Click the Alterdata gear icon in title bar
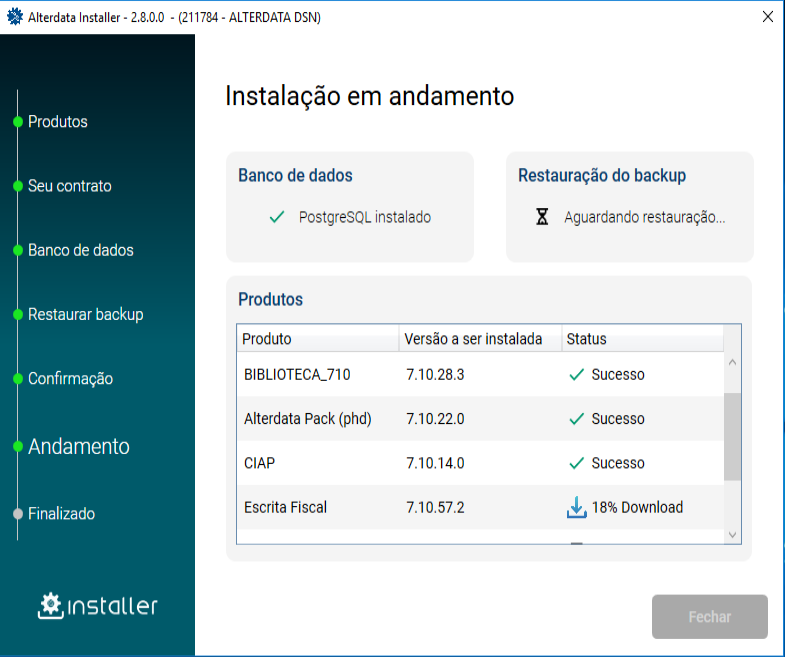The height and width of the screenshot is (657, 785). pyautogui.click(x=15, y=17)
